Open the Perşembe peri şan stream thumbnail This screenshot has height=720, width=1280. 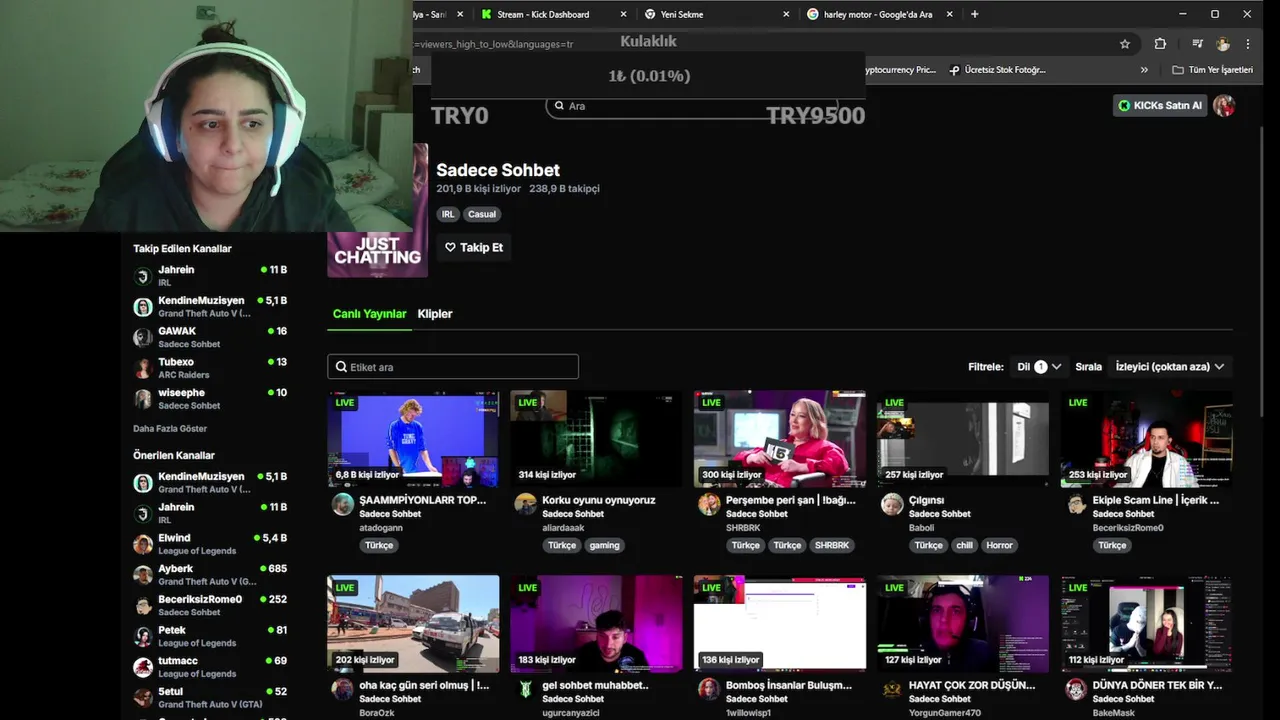pyautogui.click(x=780, y=439)
